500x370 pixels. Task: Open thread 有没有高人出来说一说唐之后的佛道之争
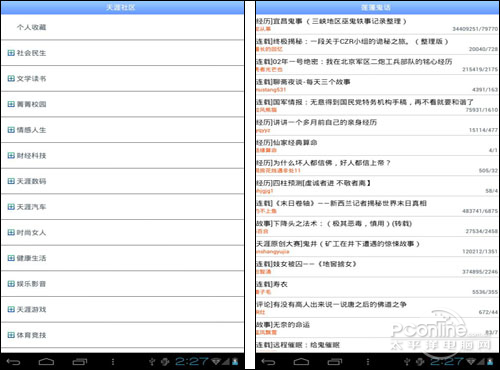pyautogui.click(x=377, y=308)
